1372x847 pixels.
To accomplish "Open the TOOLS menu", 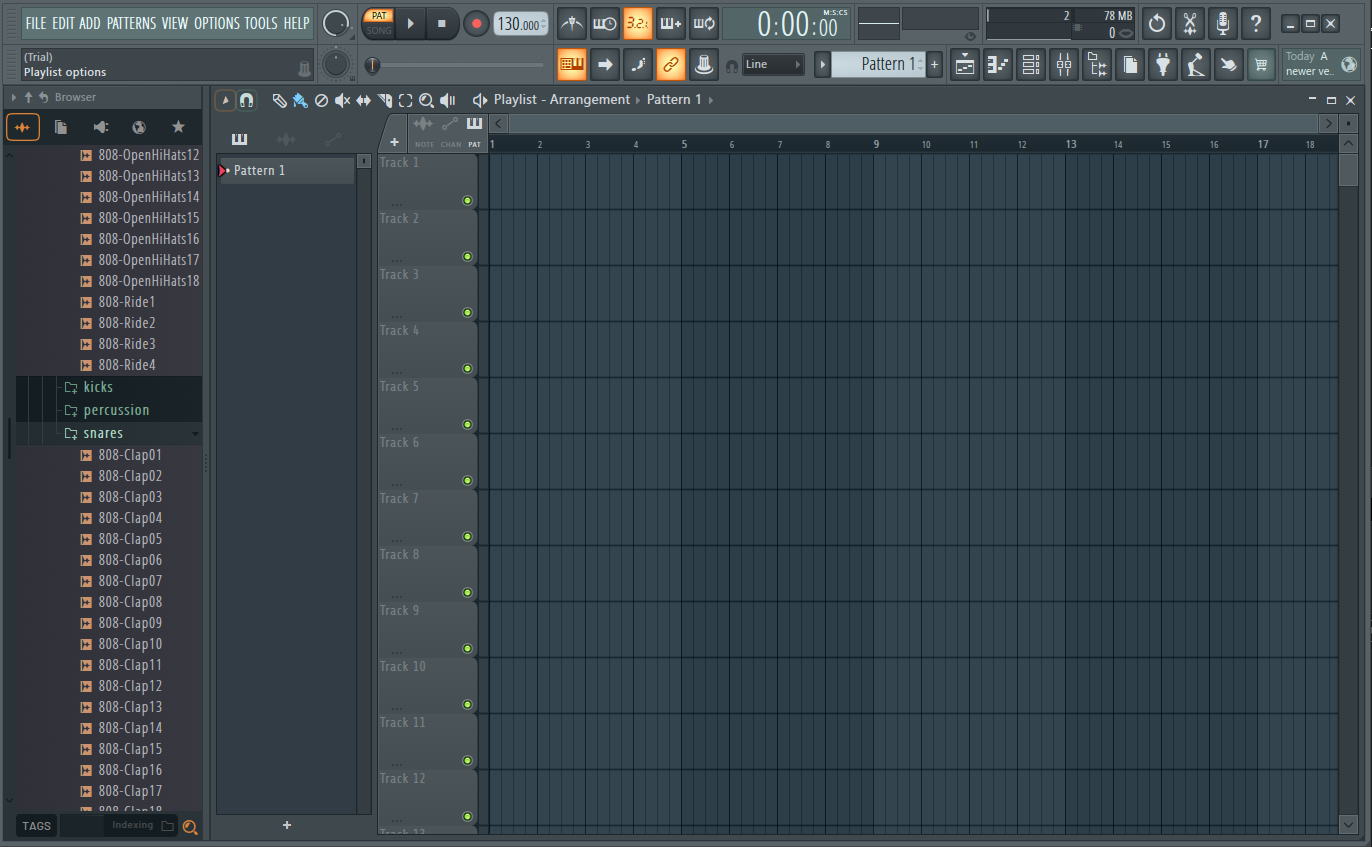I will pos(262,23).
